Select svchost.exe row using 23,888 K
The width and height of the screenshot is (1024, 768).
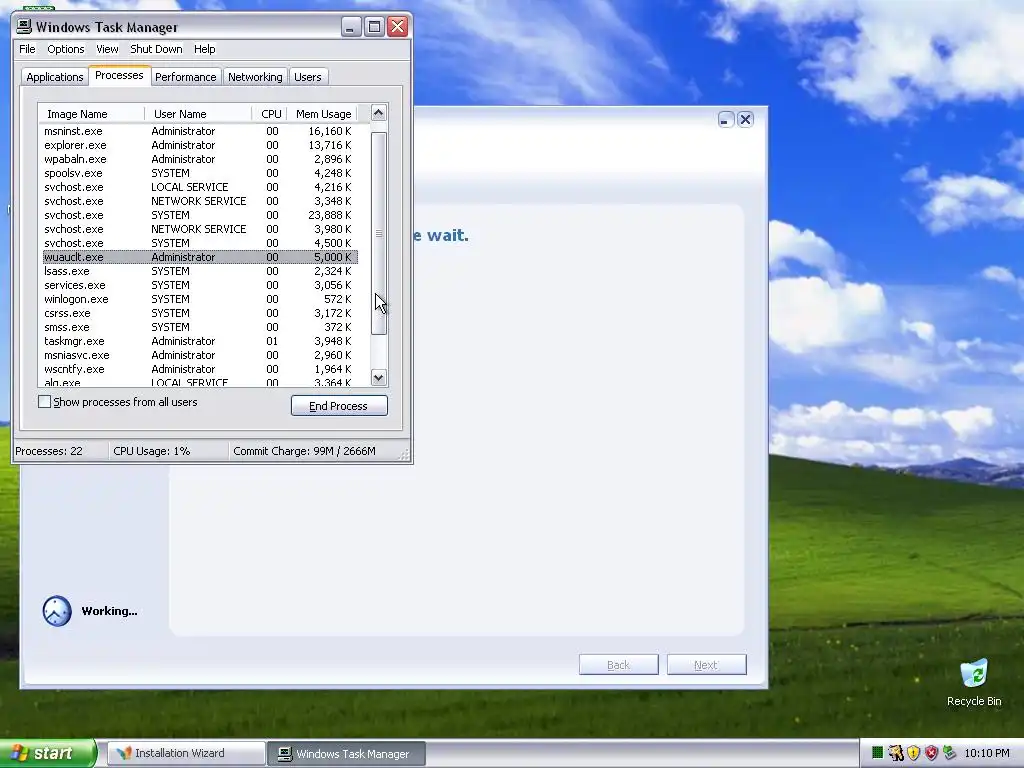coord(200,216)
